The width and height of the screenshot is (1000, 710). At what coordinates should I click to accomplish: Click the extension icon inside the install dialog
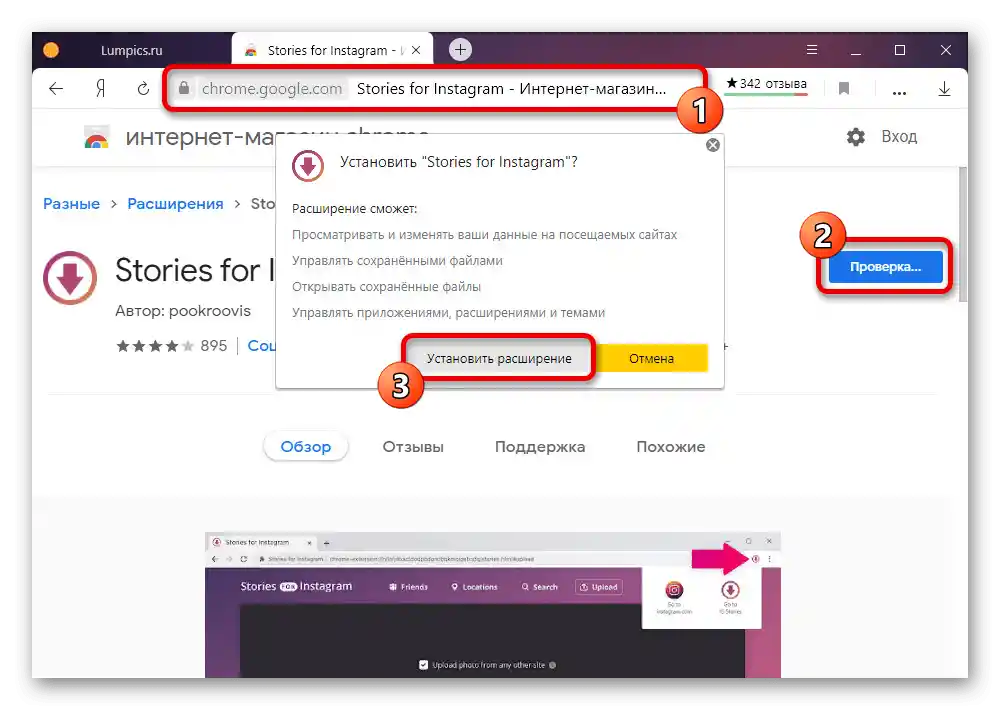click(x=308, y=166)
